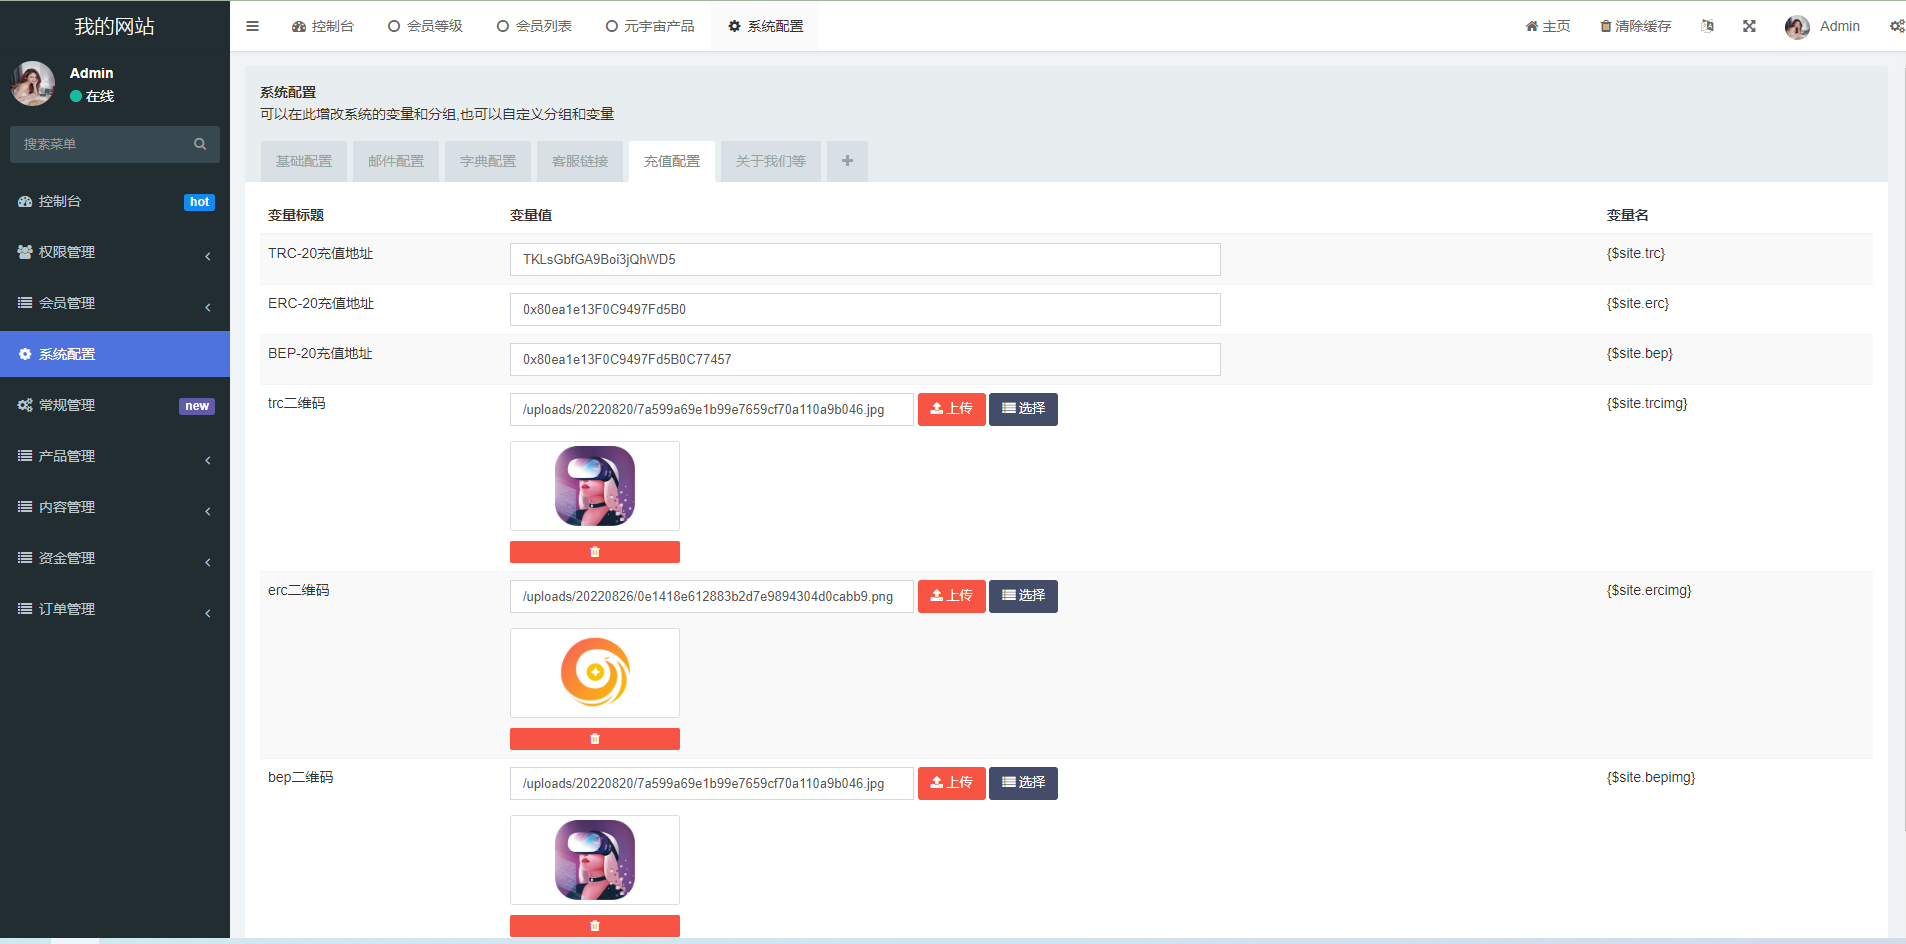Expand the 产品管理 sidebar menu
Viewport: 1906px width, 944px height.
coord(115,455)
